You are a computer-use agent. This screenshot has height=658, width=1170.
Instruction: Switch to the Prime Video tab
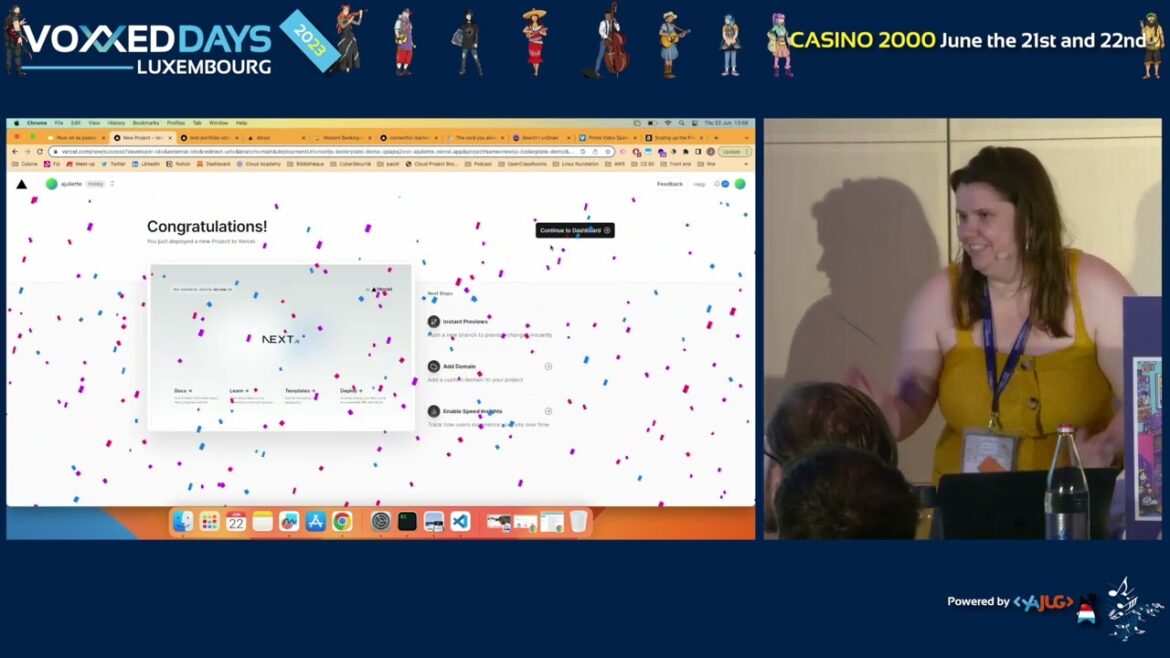(607, 138)
